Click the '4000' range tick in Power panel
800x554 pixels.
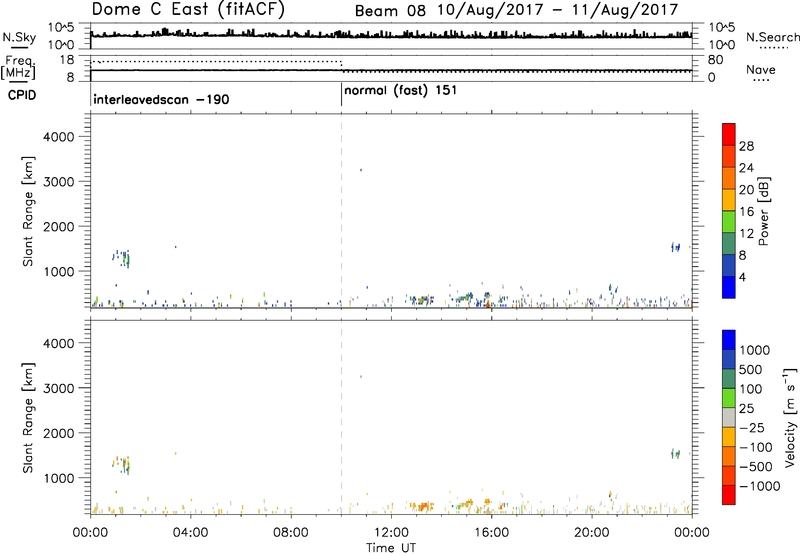coord(59,137)
